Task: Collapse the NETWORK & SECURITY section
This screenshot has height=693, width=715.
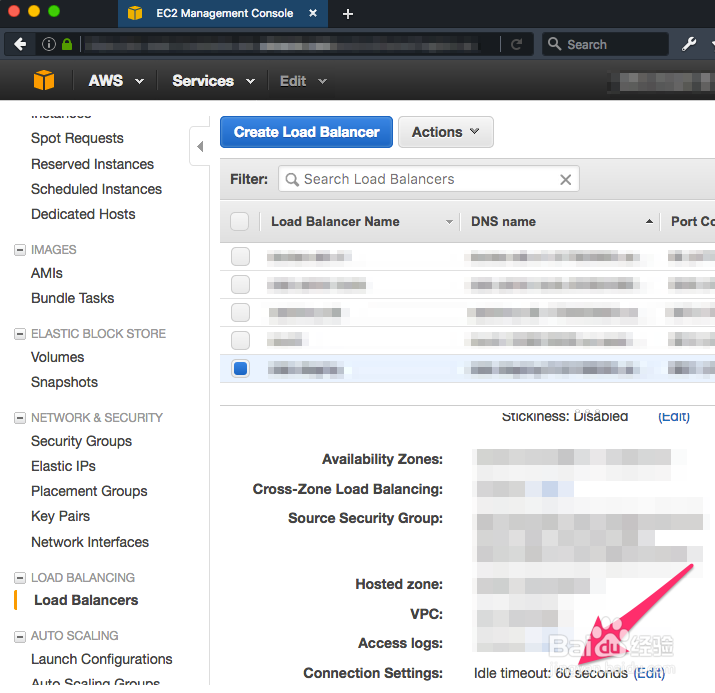Action: point(20,418)
